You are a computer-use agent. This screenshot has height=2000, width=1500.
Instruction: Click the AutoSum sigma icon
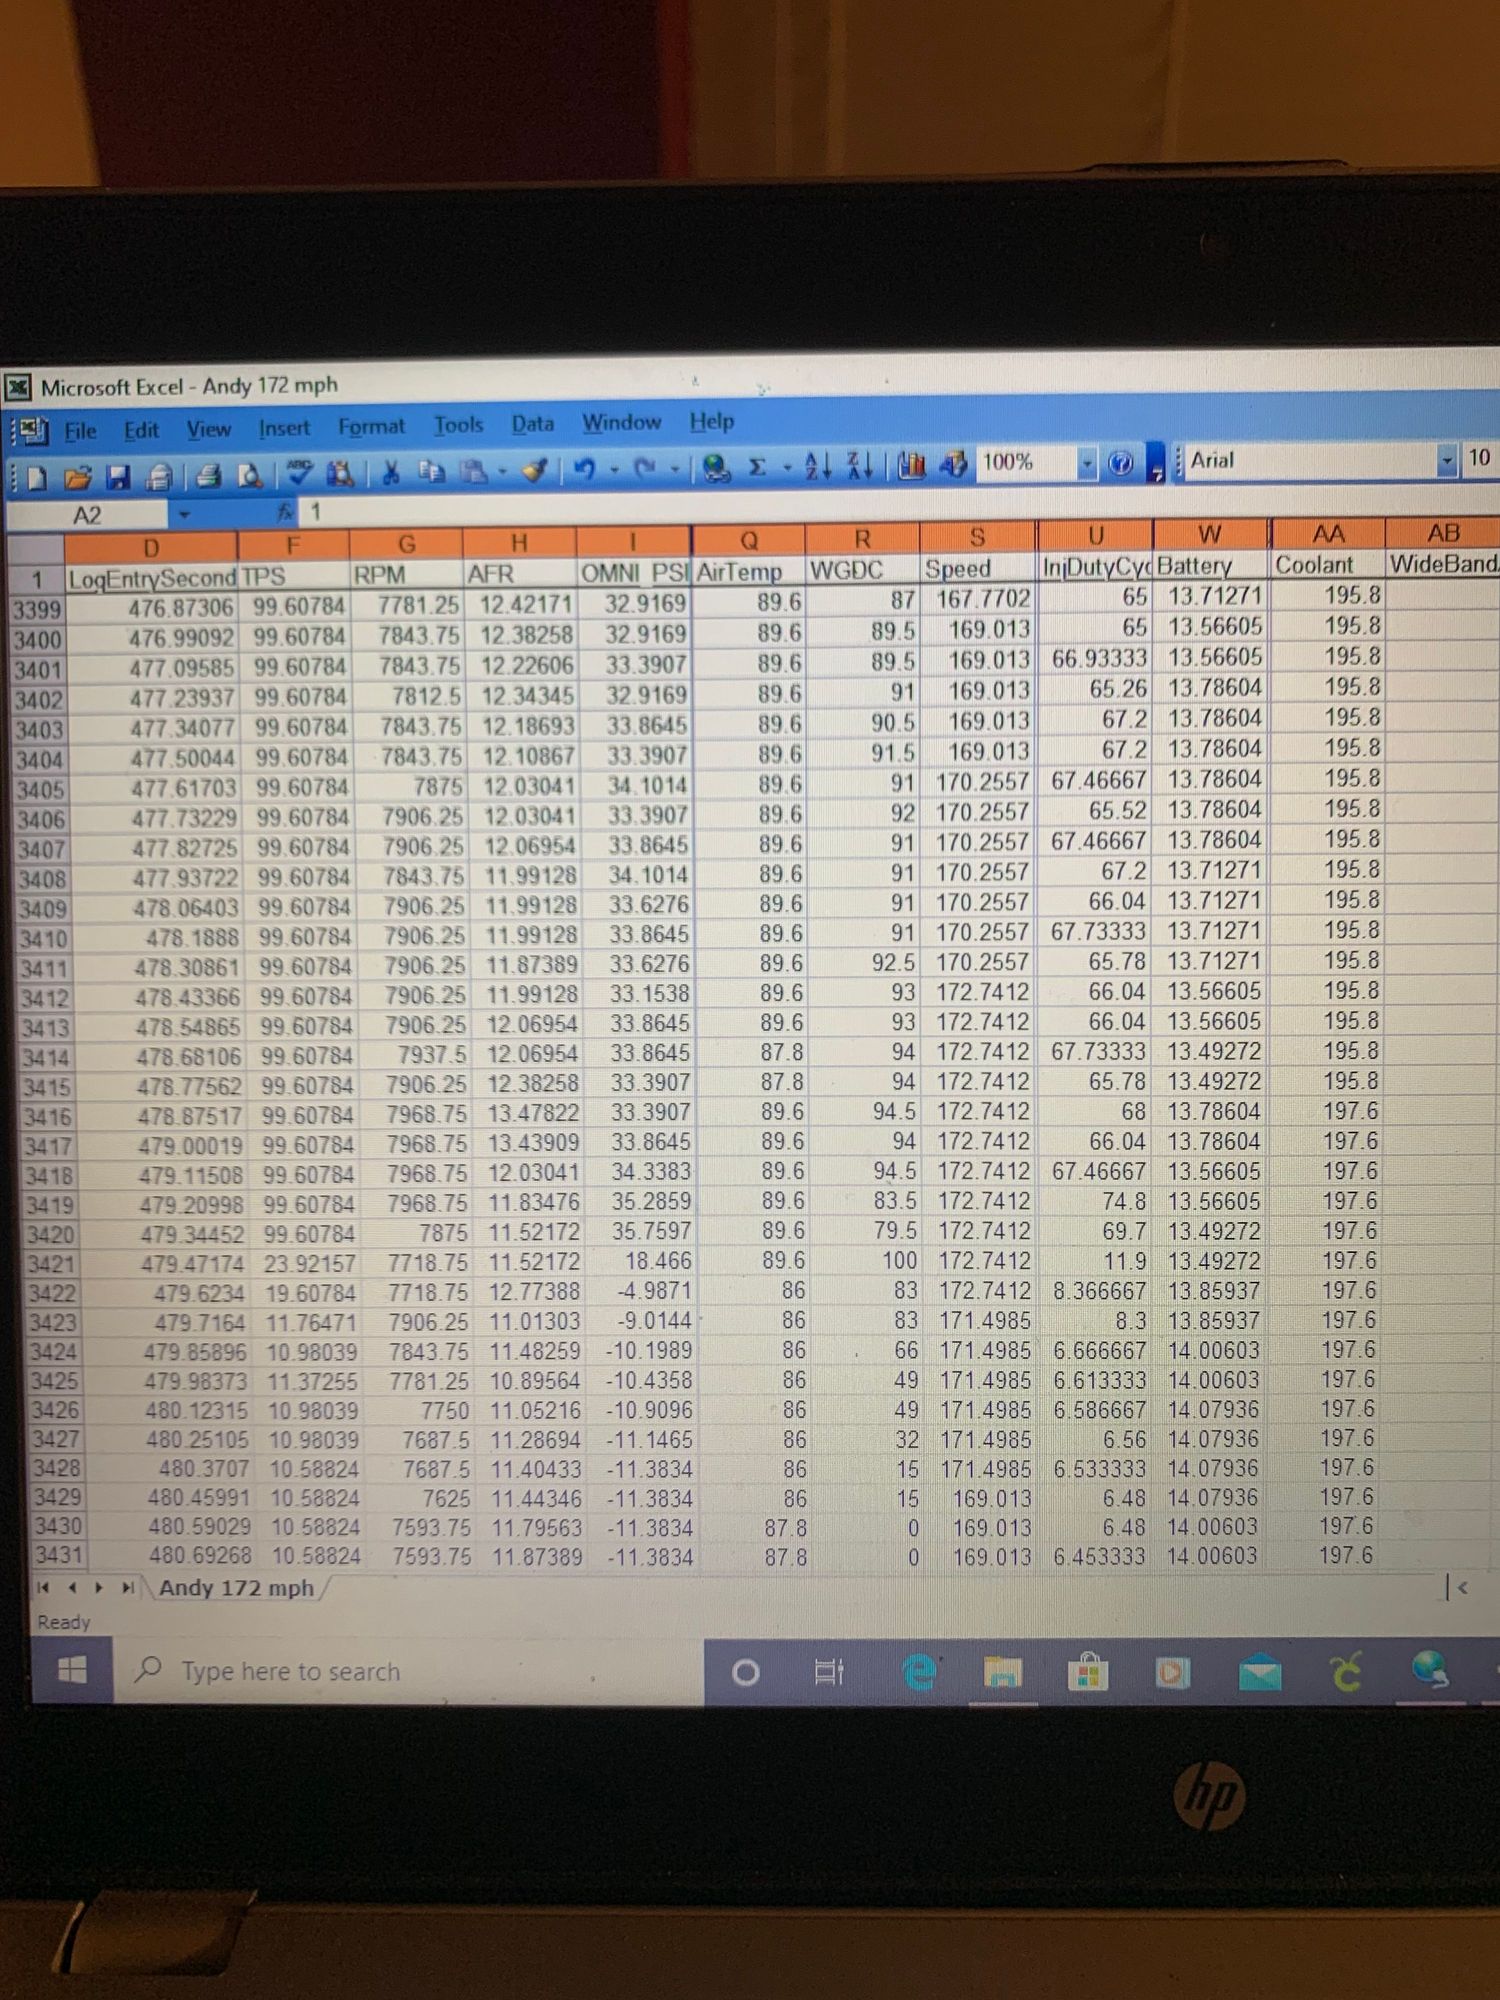point(757,467)
